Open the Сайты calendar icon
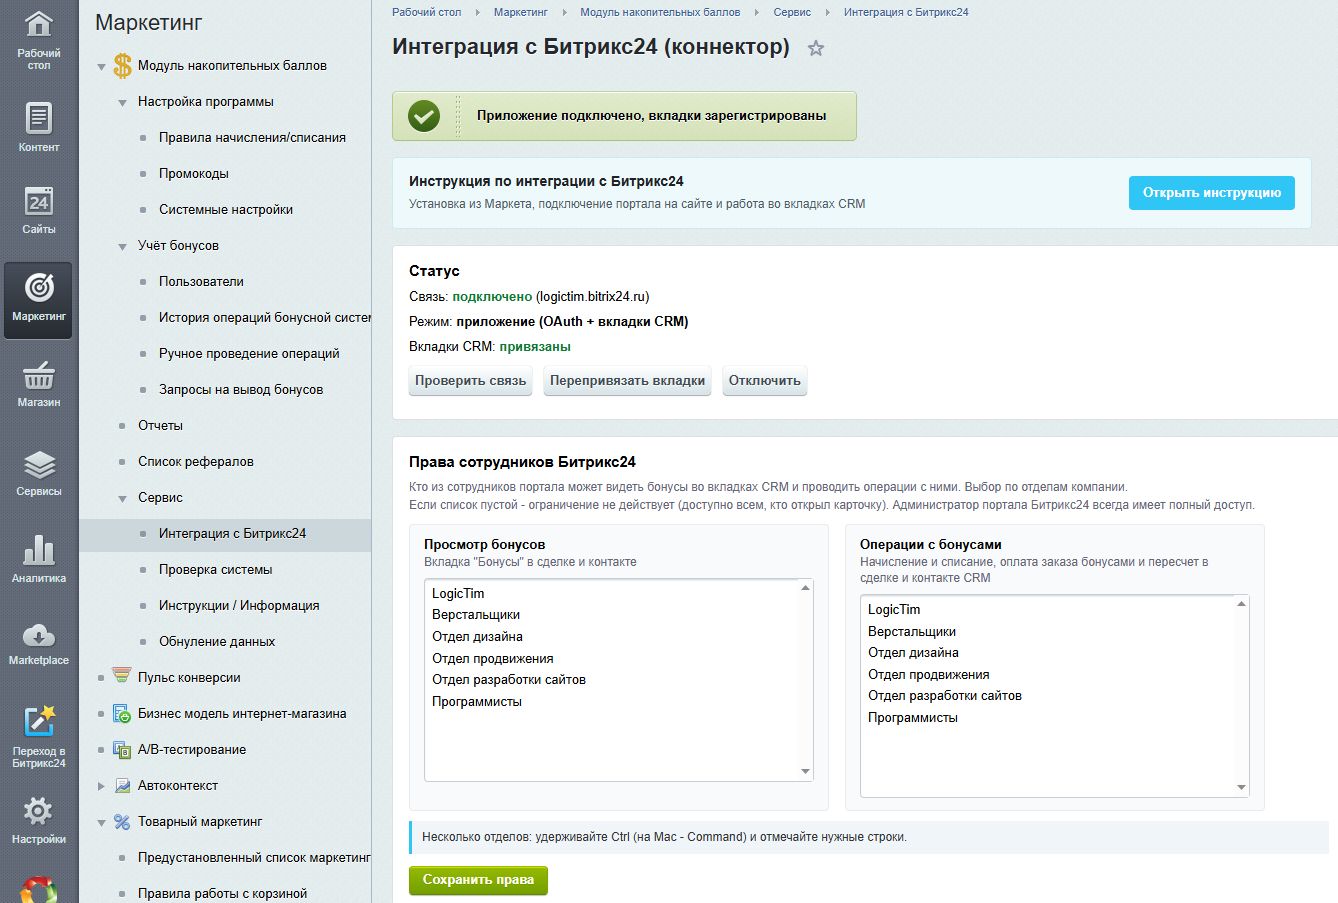The width and height of the screenshot is (1338, 903). click(x=39, y=200)
